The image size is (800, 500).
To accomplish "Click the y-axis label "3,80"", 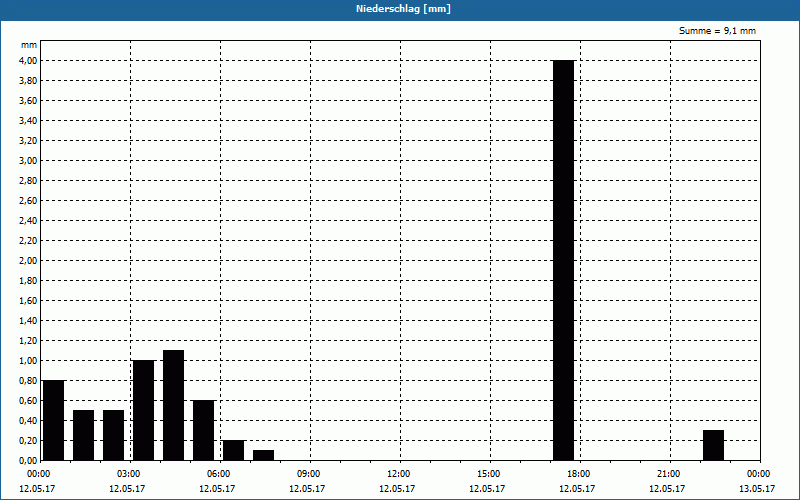I will (28, 81).
